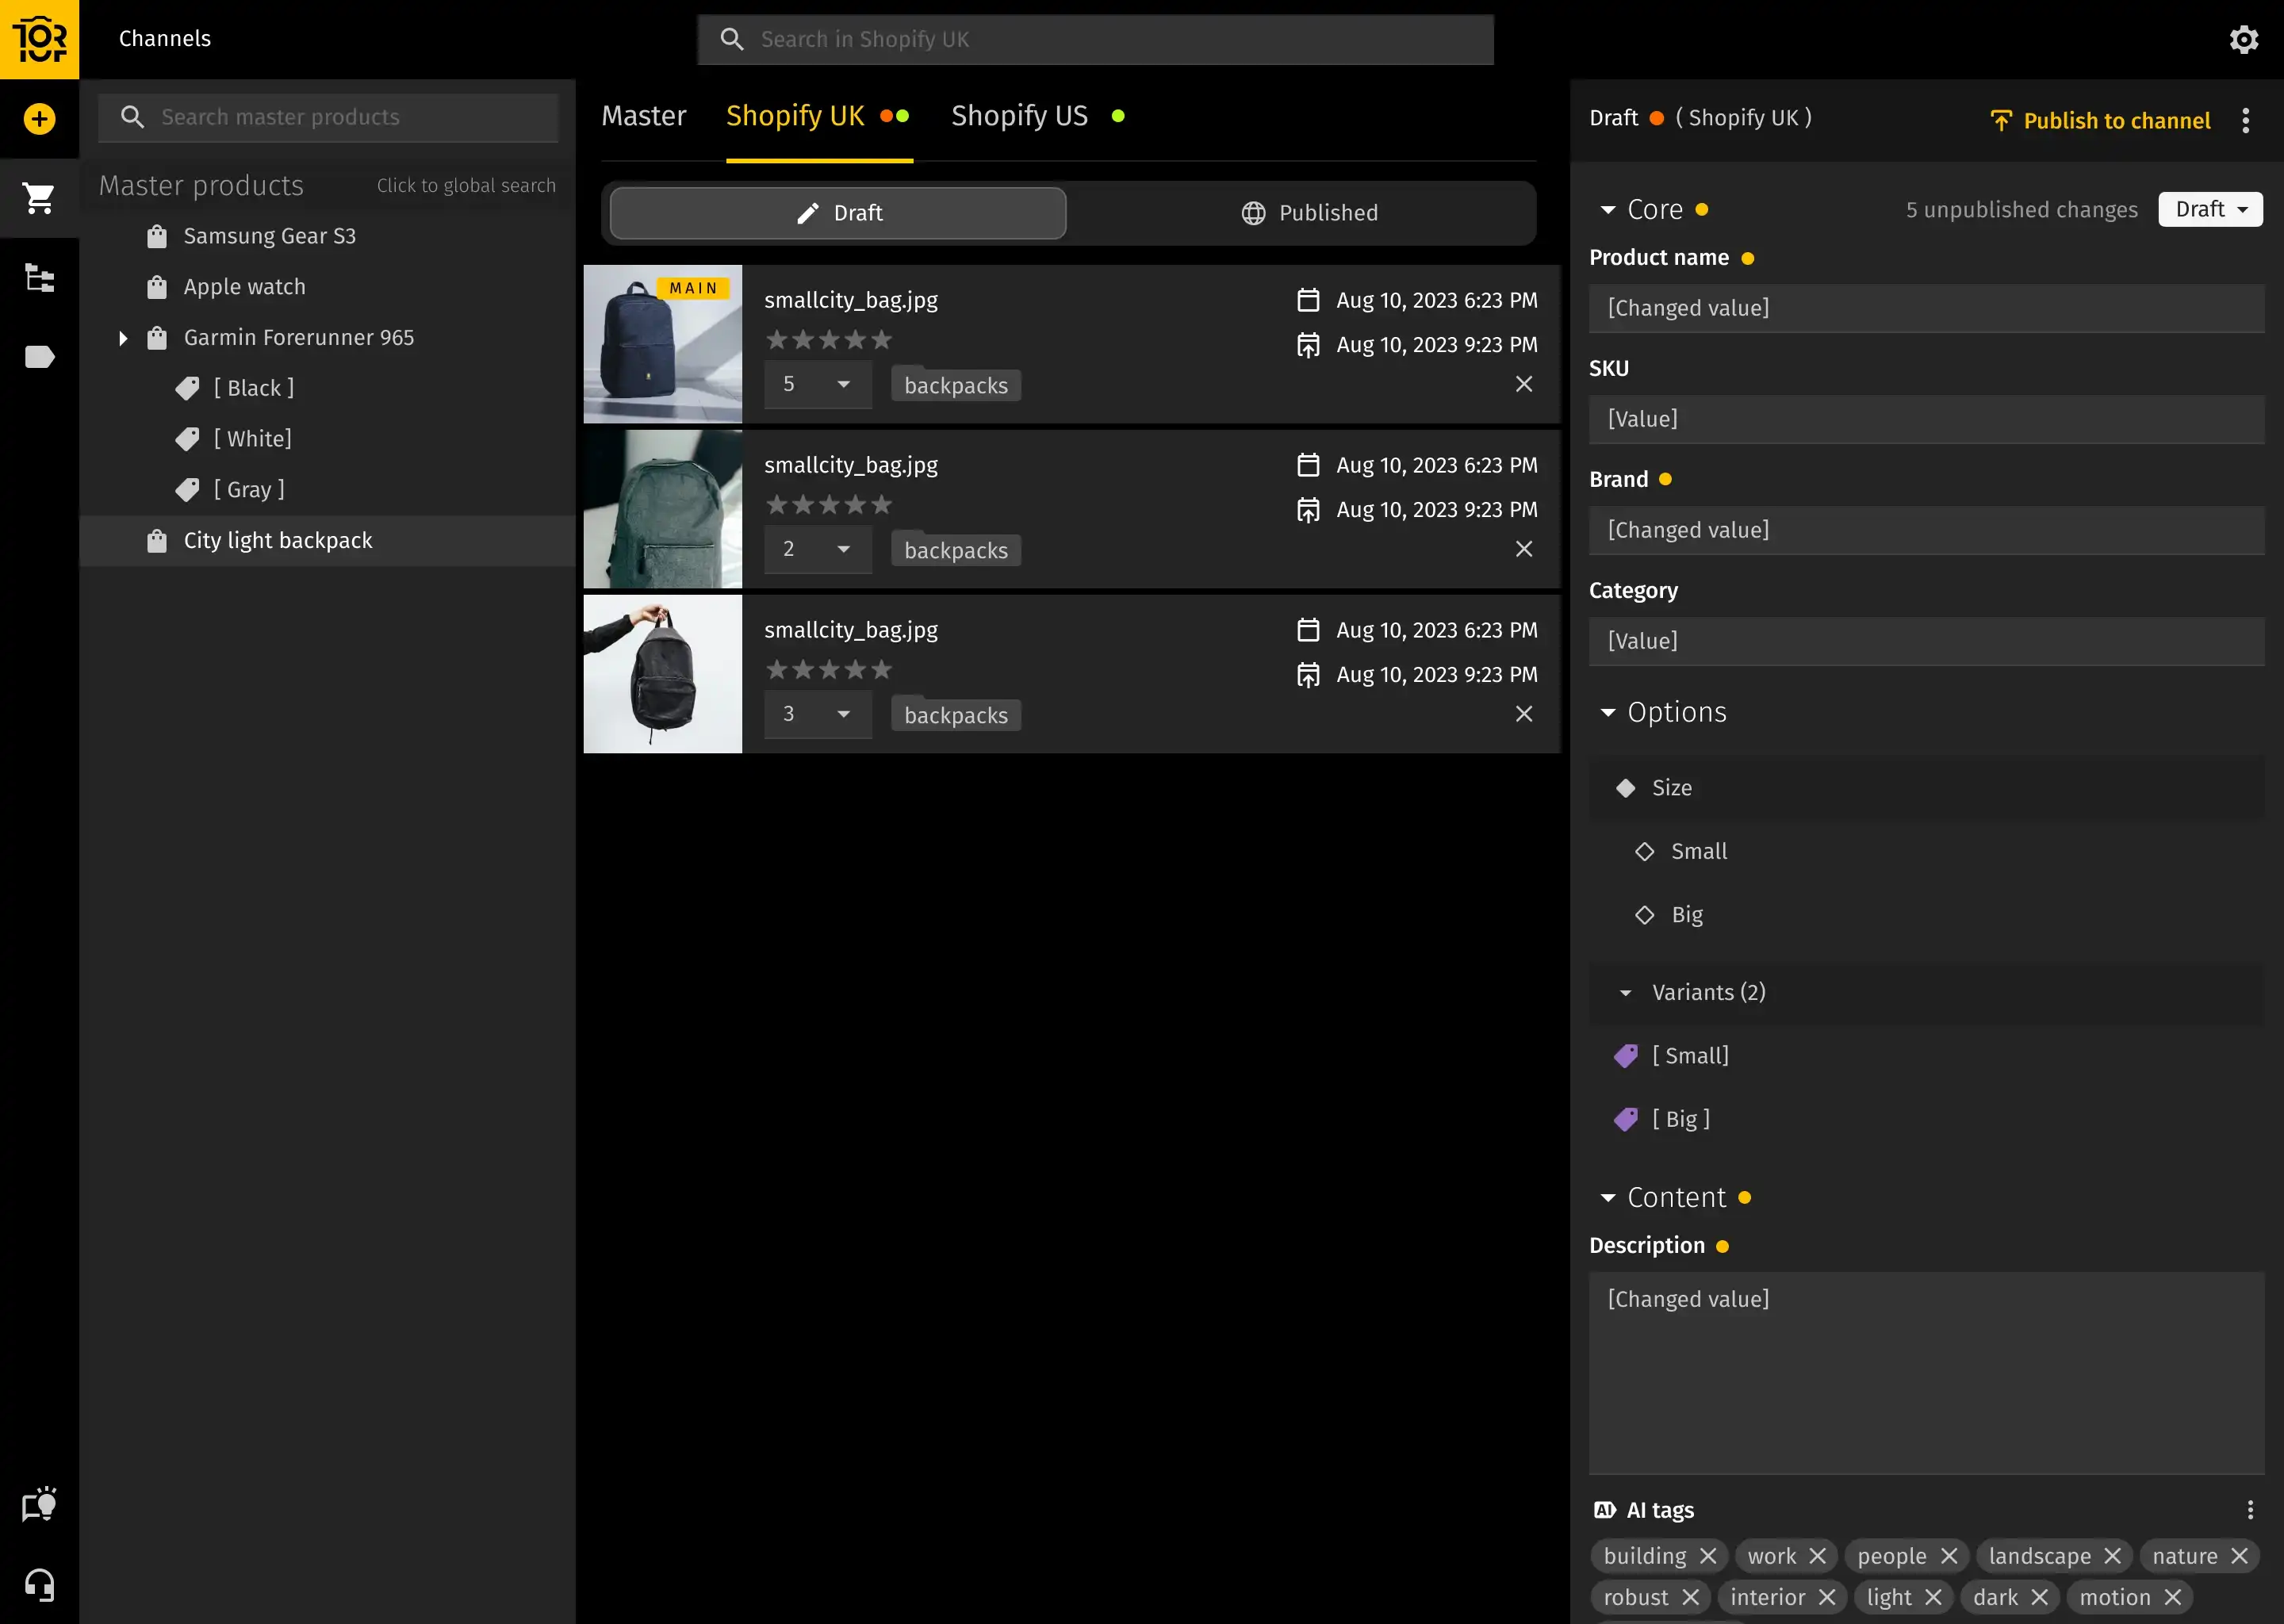The image size is (2284, 1624).
Task: Focus the Search master products field
Action: click(x=328, y=118)
